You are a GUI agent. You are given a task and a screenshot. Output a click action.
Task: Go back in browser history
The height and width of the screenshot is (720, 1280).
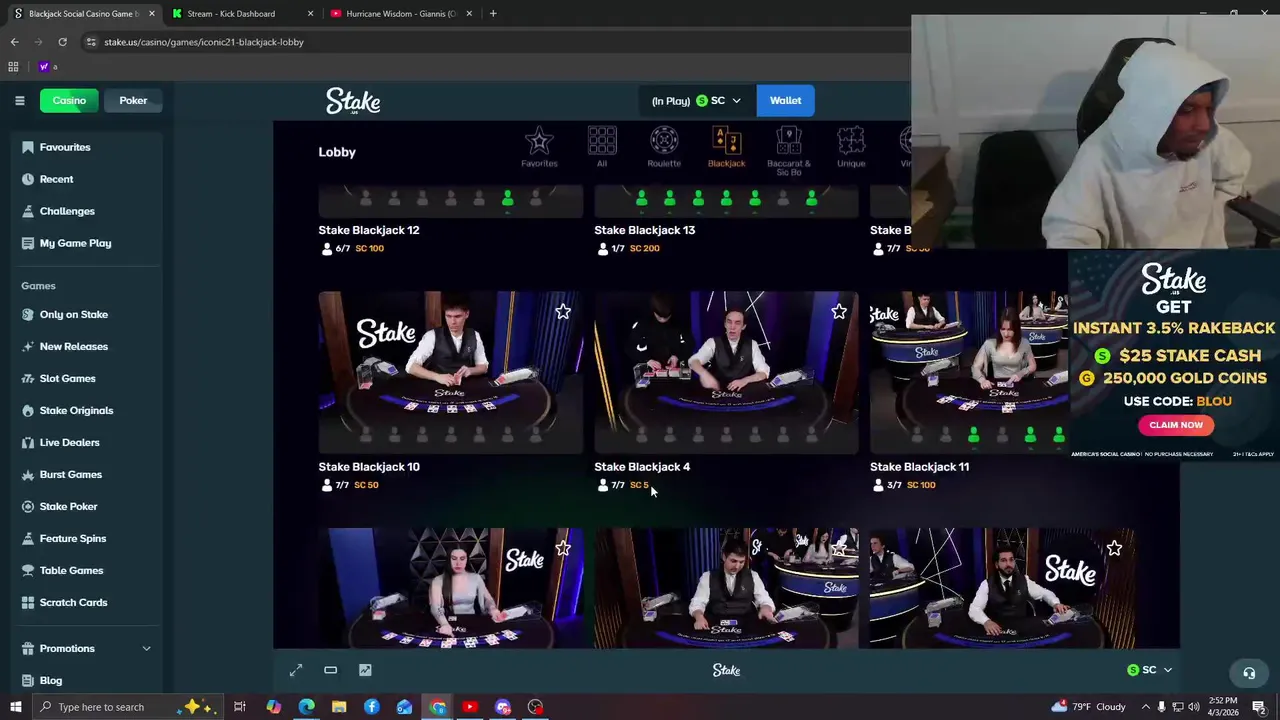(x=14, y=42)
